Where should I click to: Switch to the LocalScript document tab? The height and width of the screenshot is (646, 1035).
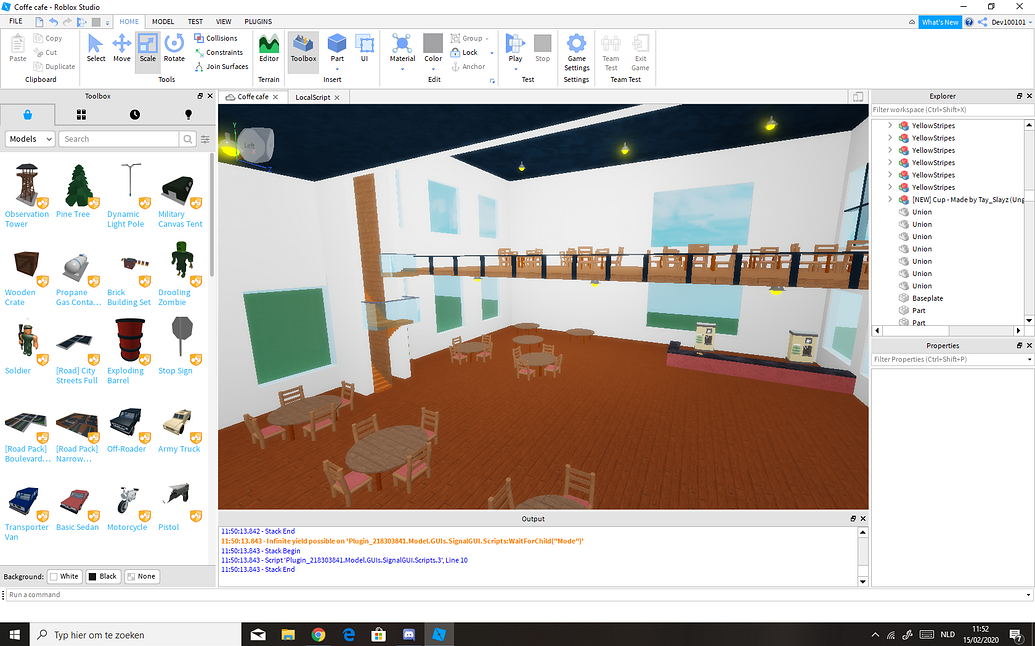point(312,97)
